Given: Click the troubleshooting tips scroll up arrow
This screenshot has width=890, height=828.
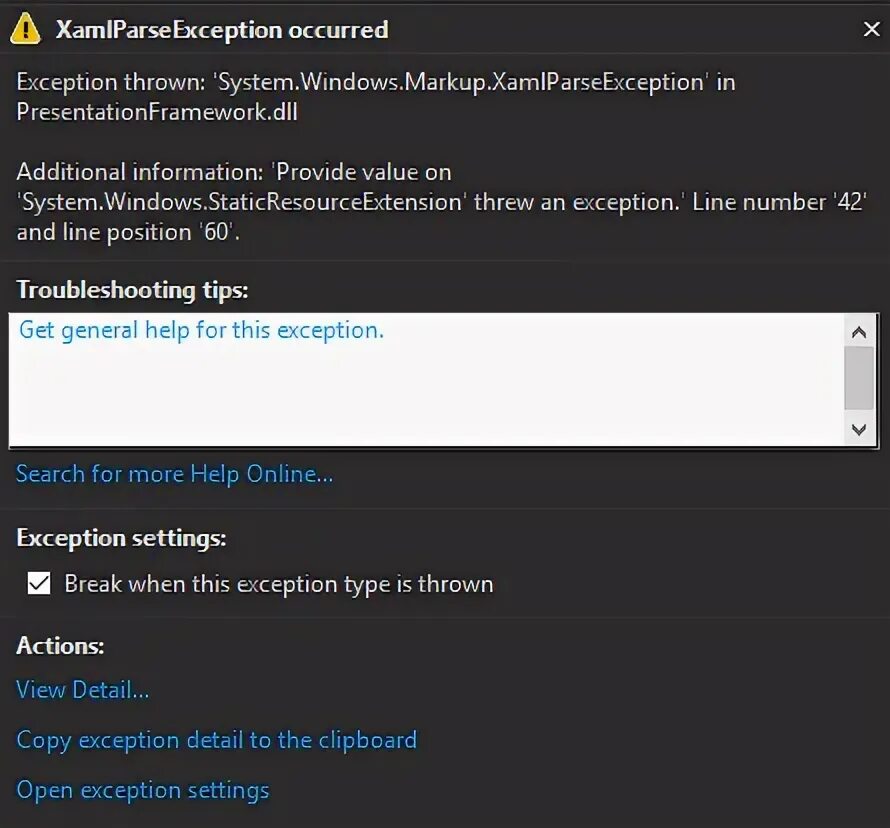Looking at the screenshot, I should pyautogui.click(x=859, y=331).
